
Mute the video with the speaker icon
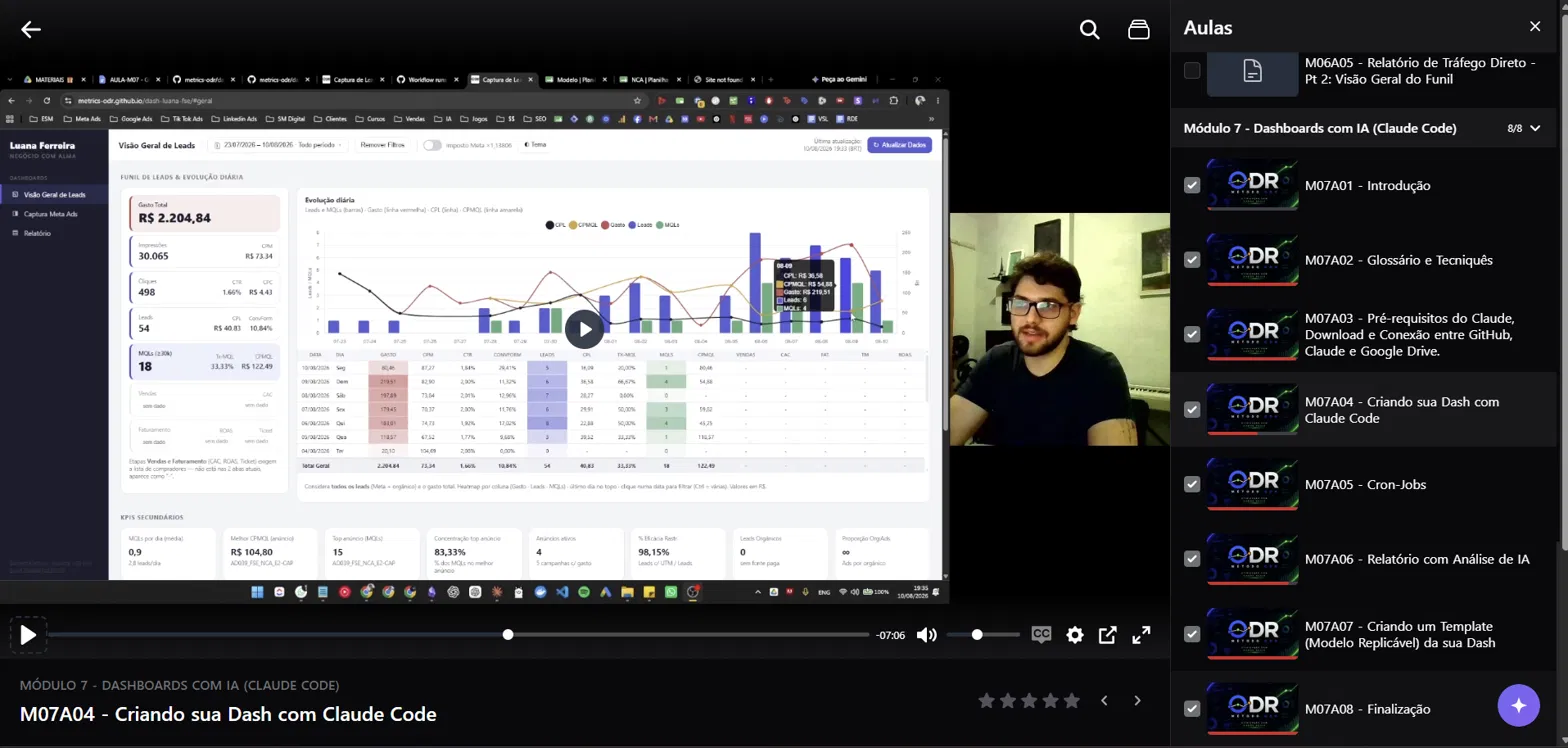(x=927, y=635)
